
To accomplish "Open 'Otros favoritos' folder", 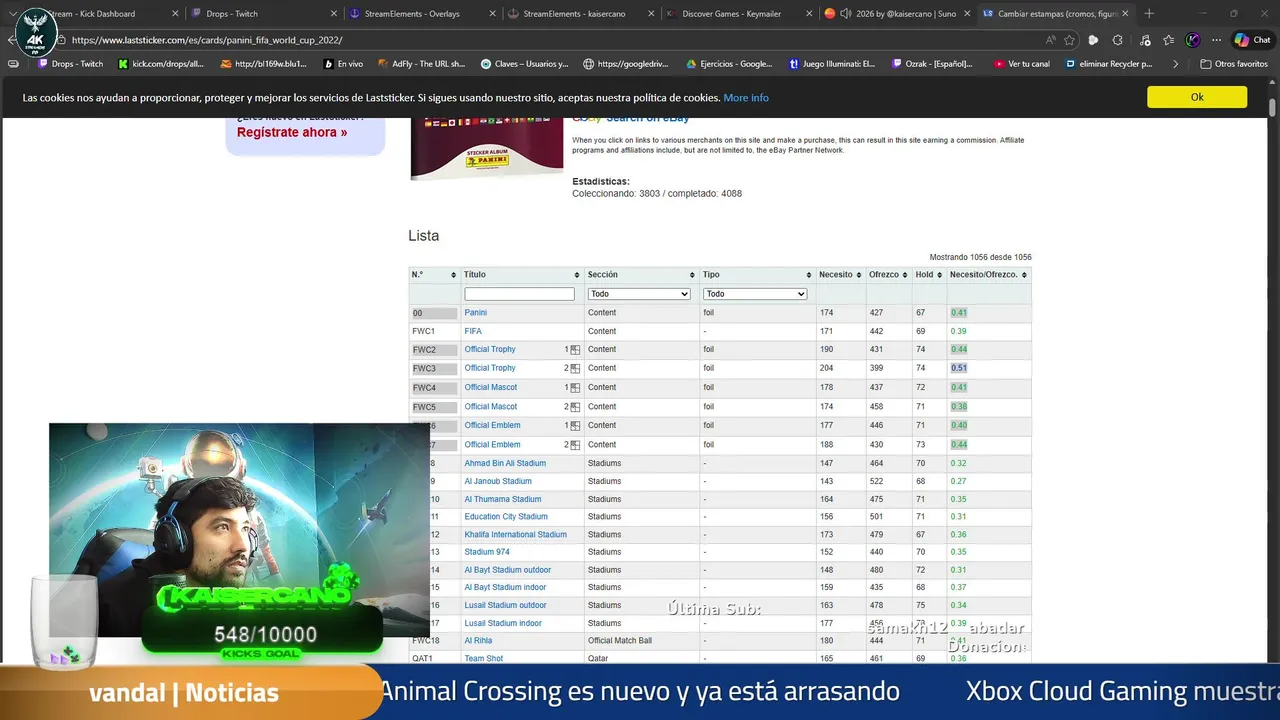I will [x=1233, y=64].
